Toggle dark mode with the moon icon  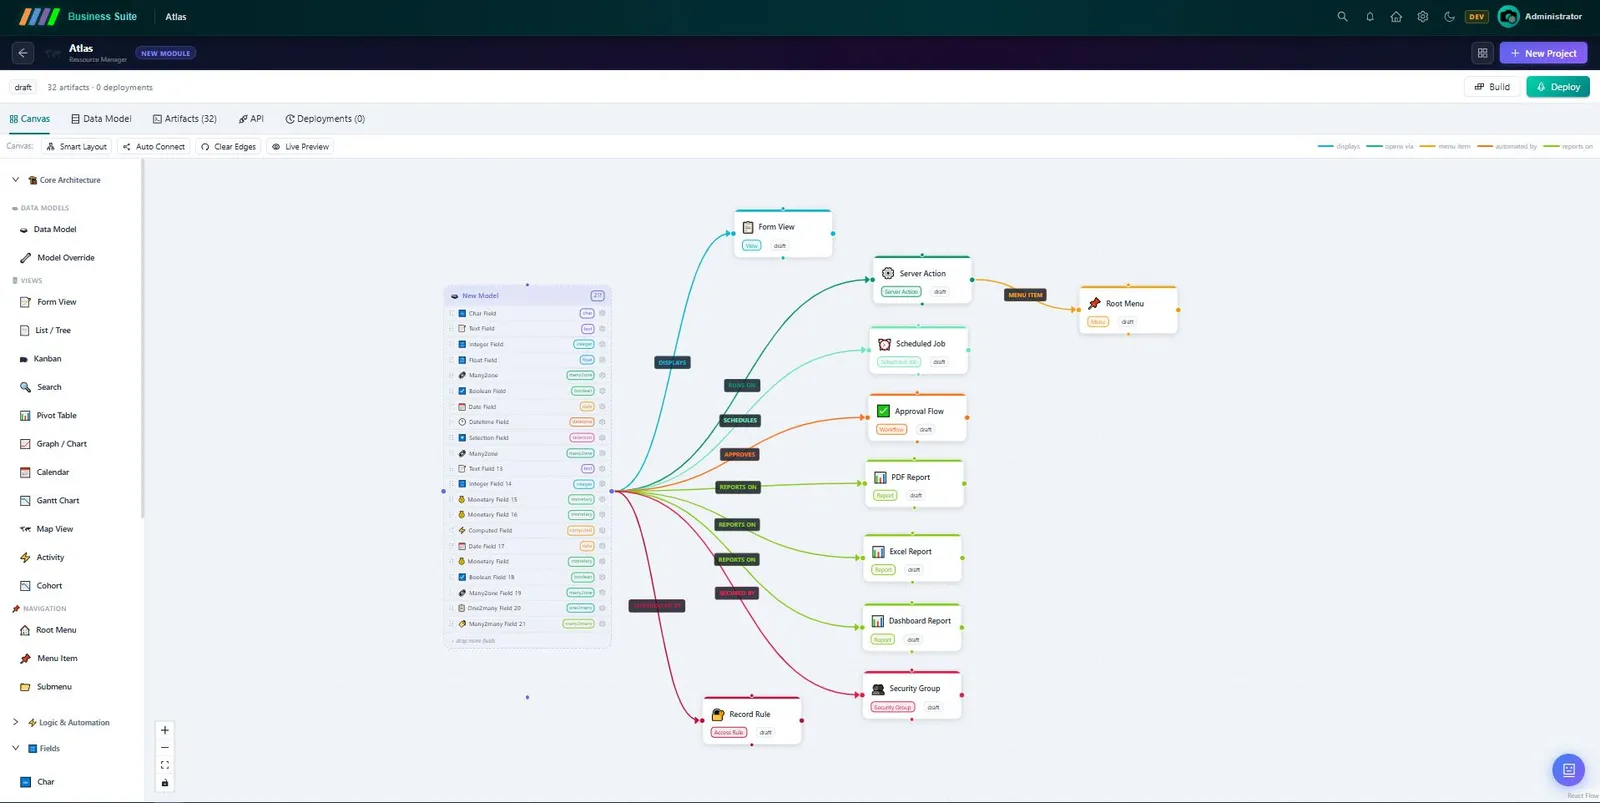[1449, 17]
